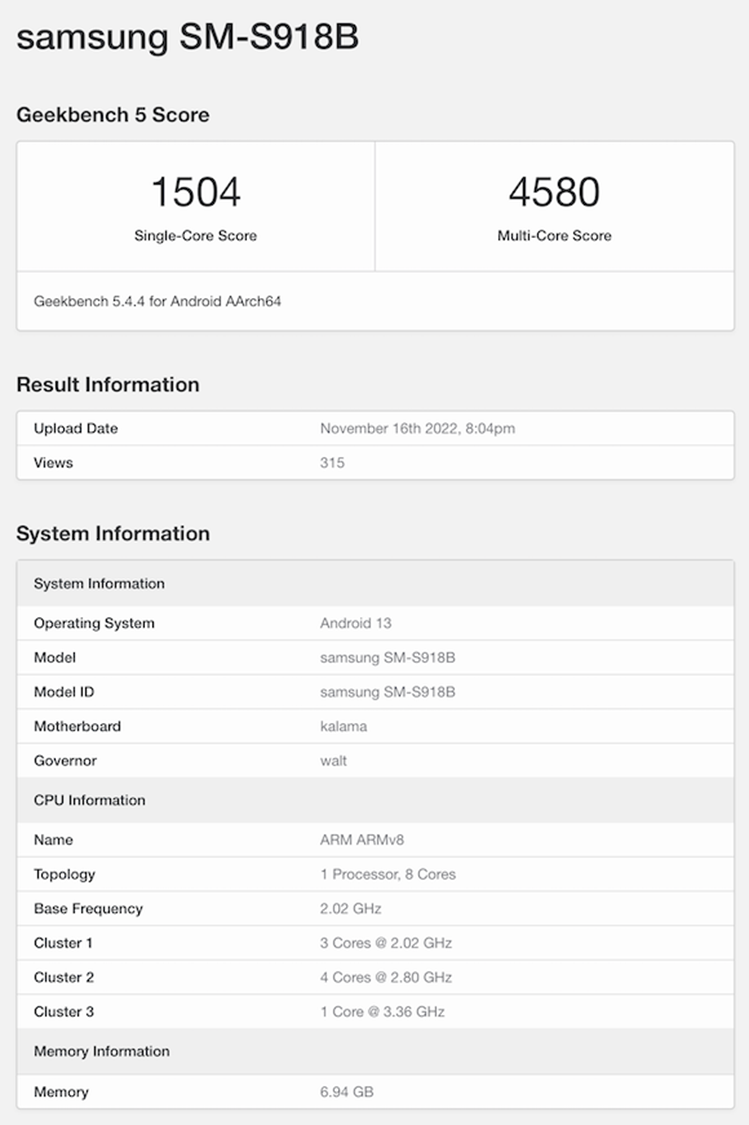Click the views count 315

pos(332,463)
